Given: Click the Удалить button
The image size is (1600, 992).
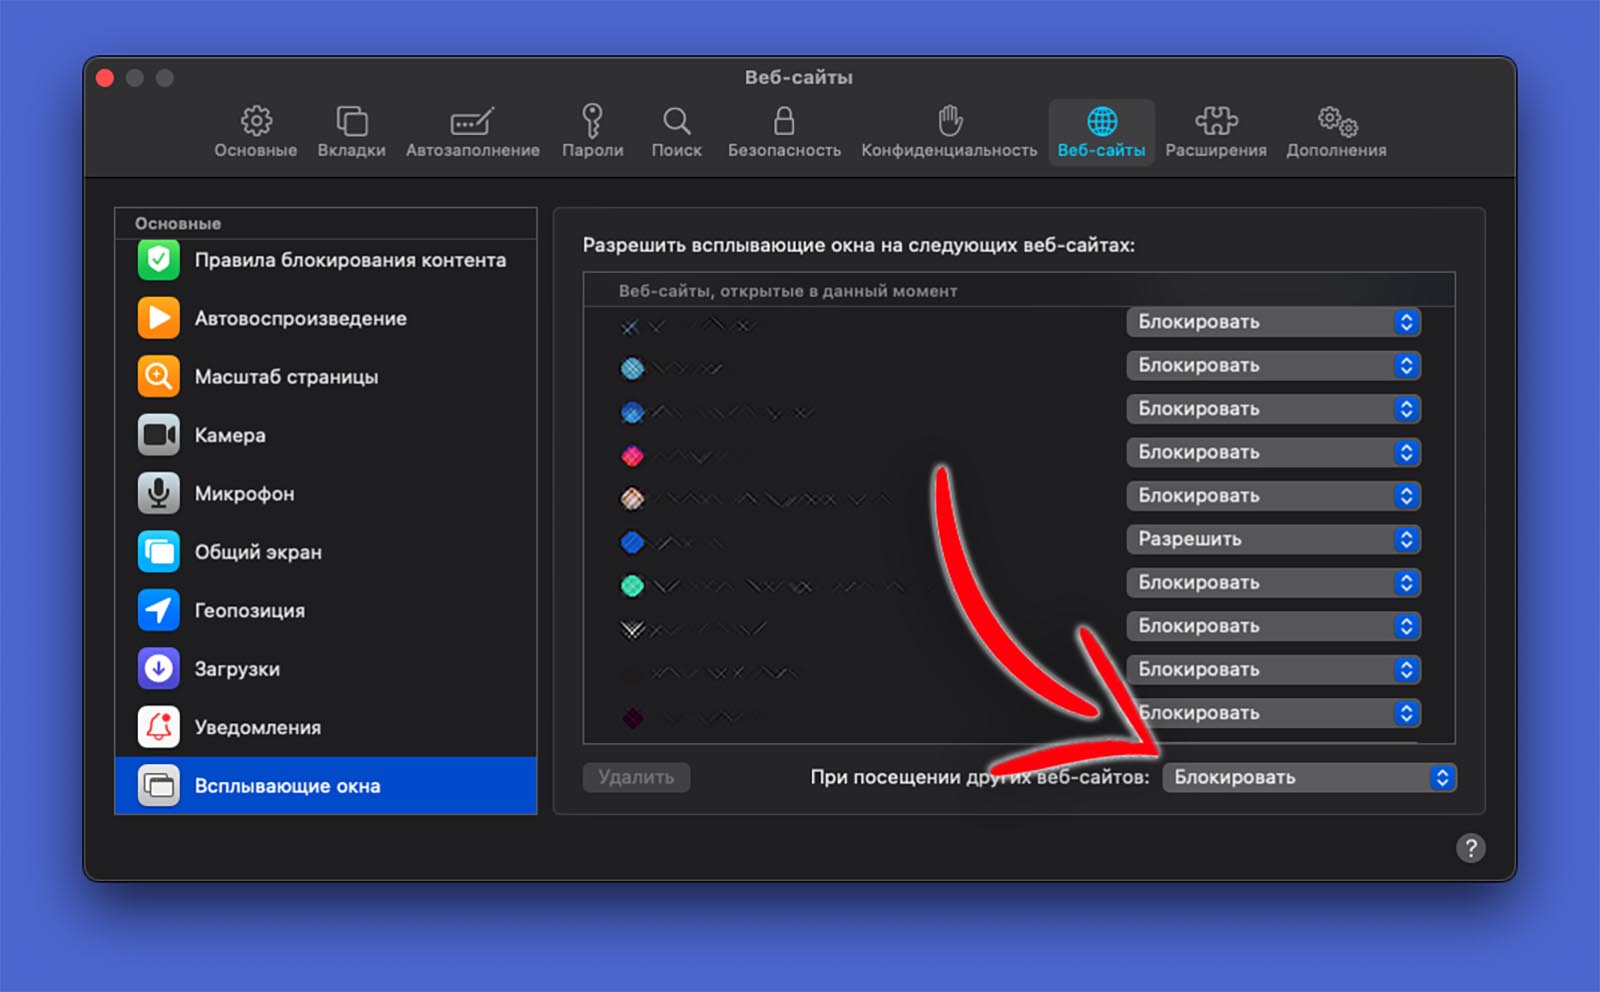Looking at the screenshot, I should tap(636, 777).
